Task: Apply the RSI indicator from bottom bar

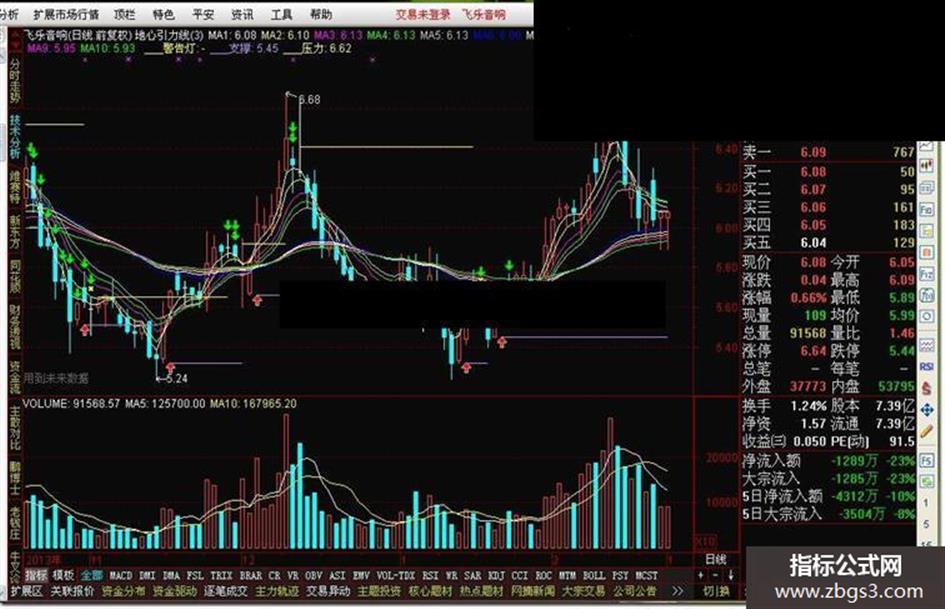Action: 430,576
